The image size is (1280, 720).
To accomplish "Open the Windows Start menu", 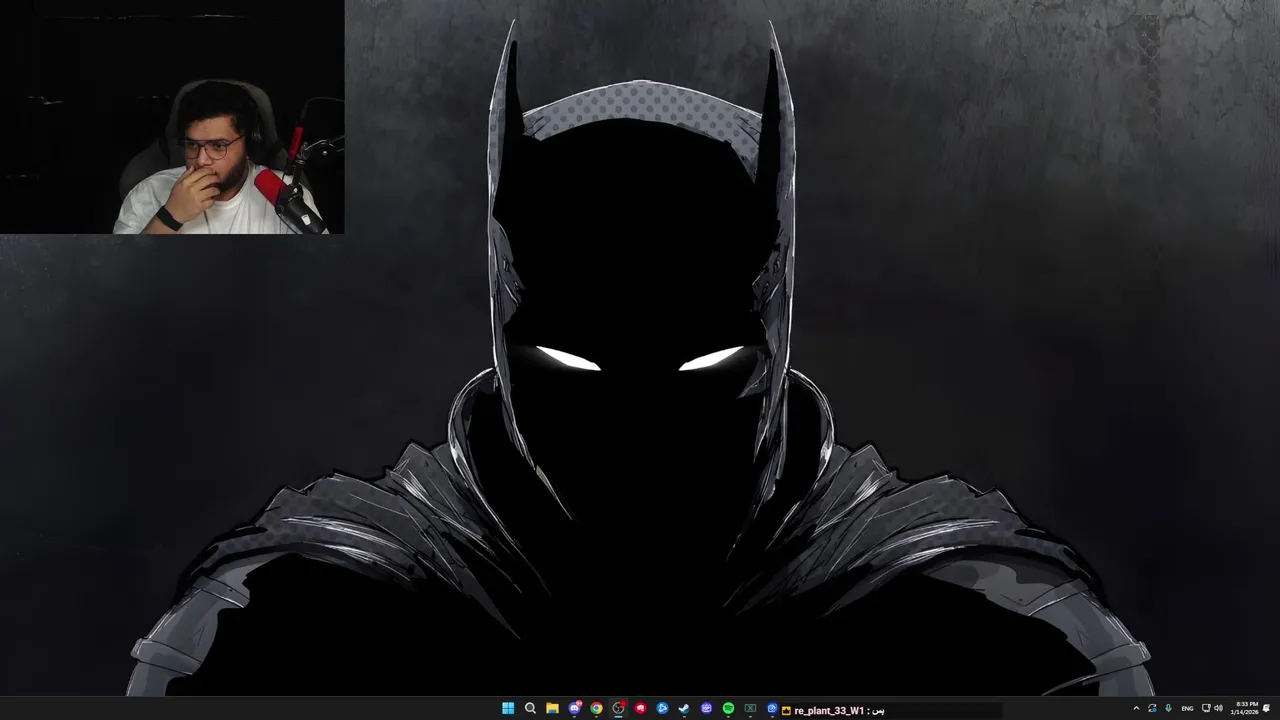I will click(x=508, y=709).
